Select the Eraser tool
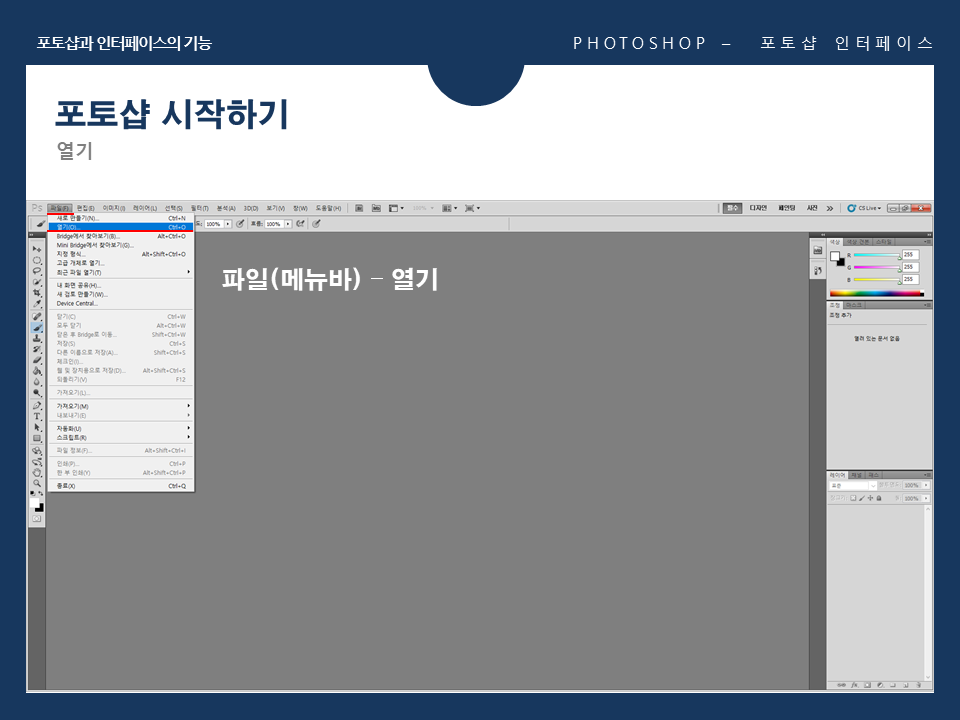 pyautogui.click(x=37, y=361)
